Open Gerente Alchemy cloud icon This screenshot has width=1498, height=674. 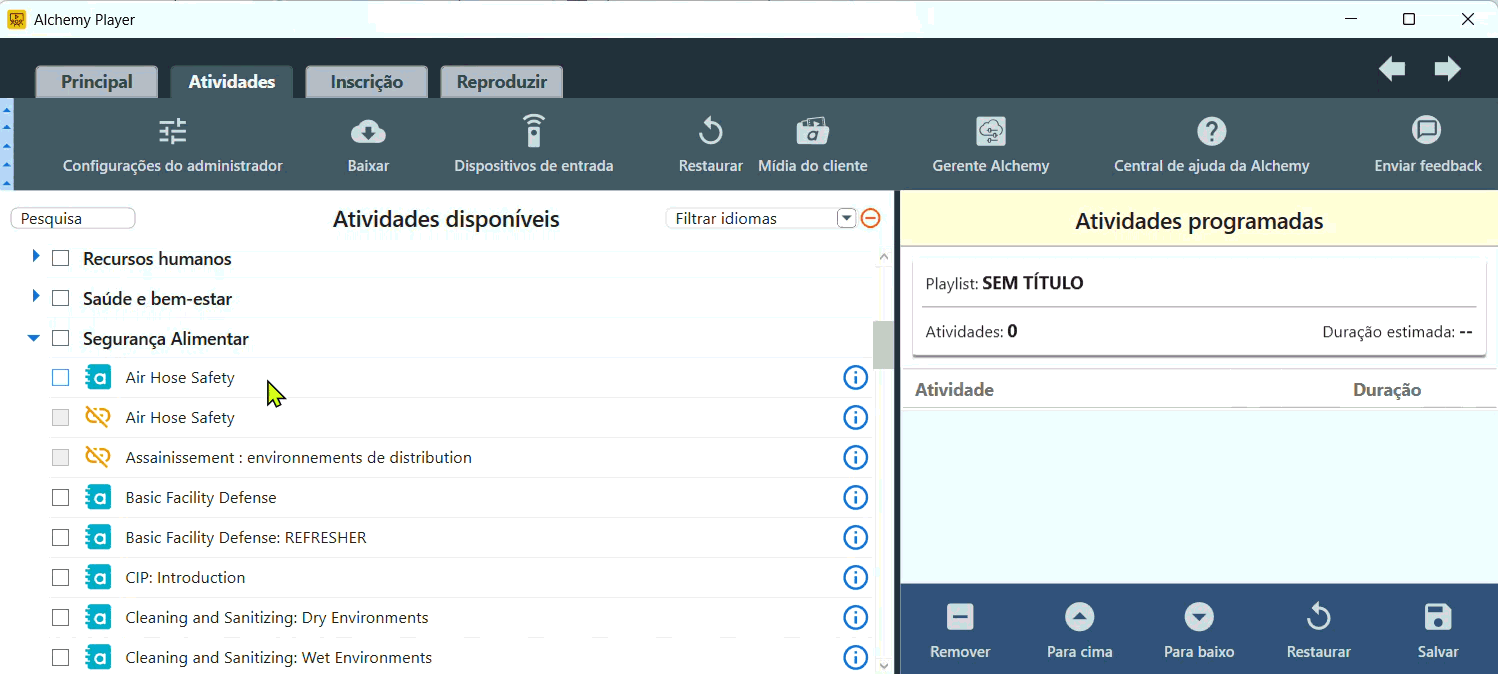pos(991,131)
